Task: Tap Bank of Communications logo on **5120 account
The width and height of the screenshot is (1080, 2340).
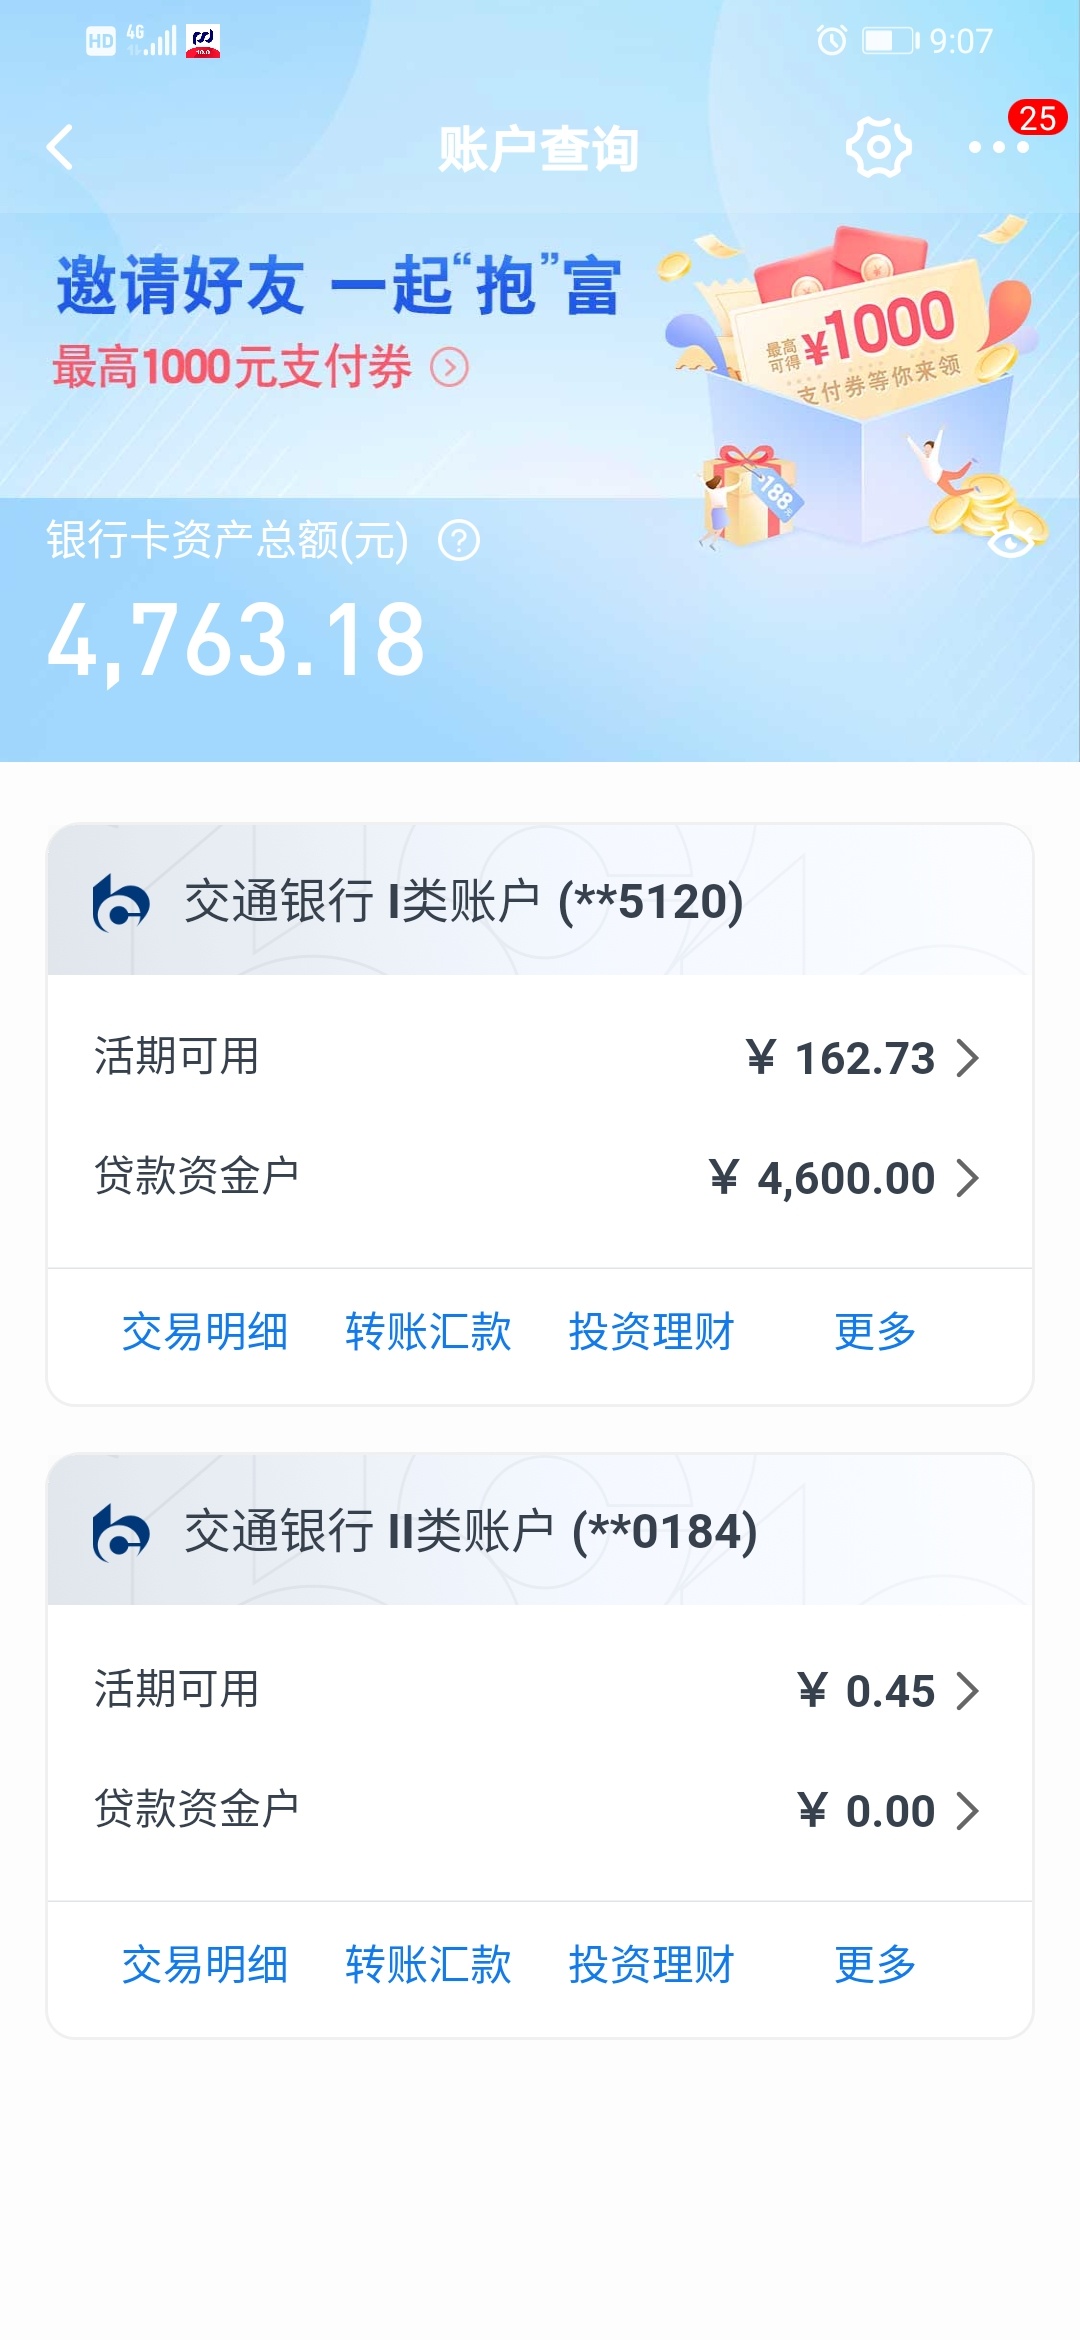Action: pos(121,902)
